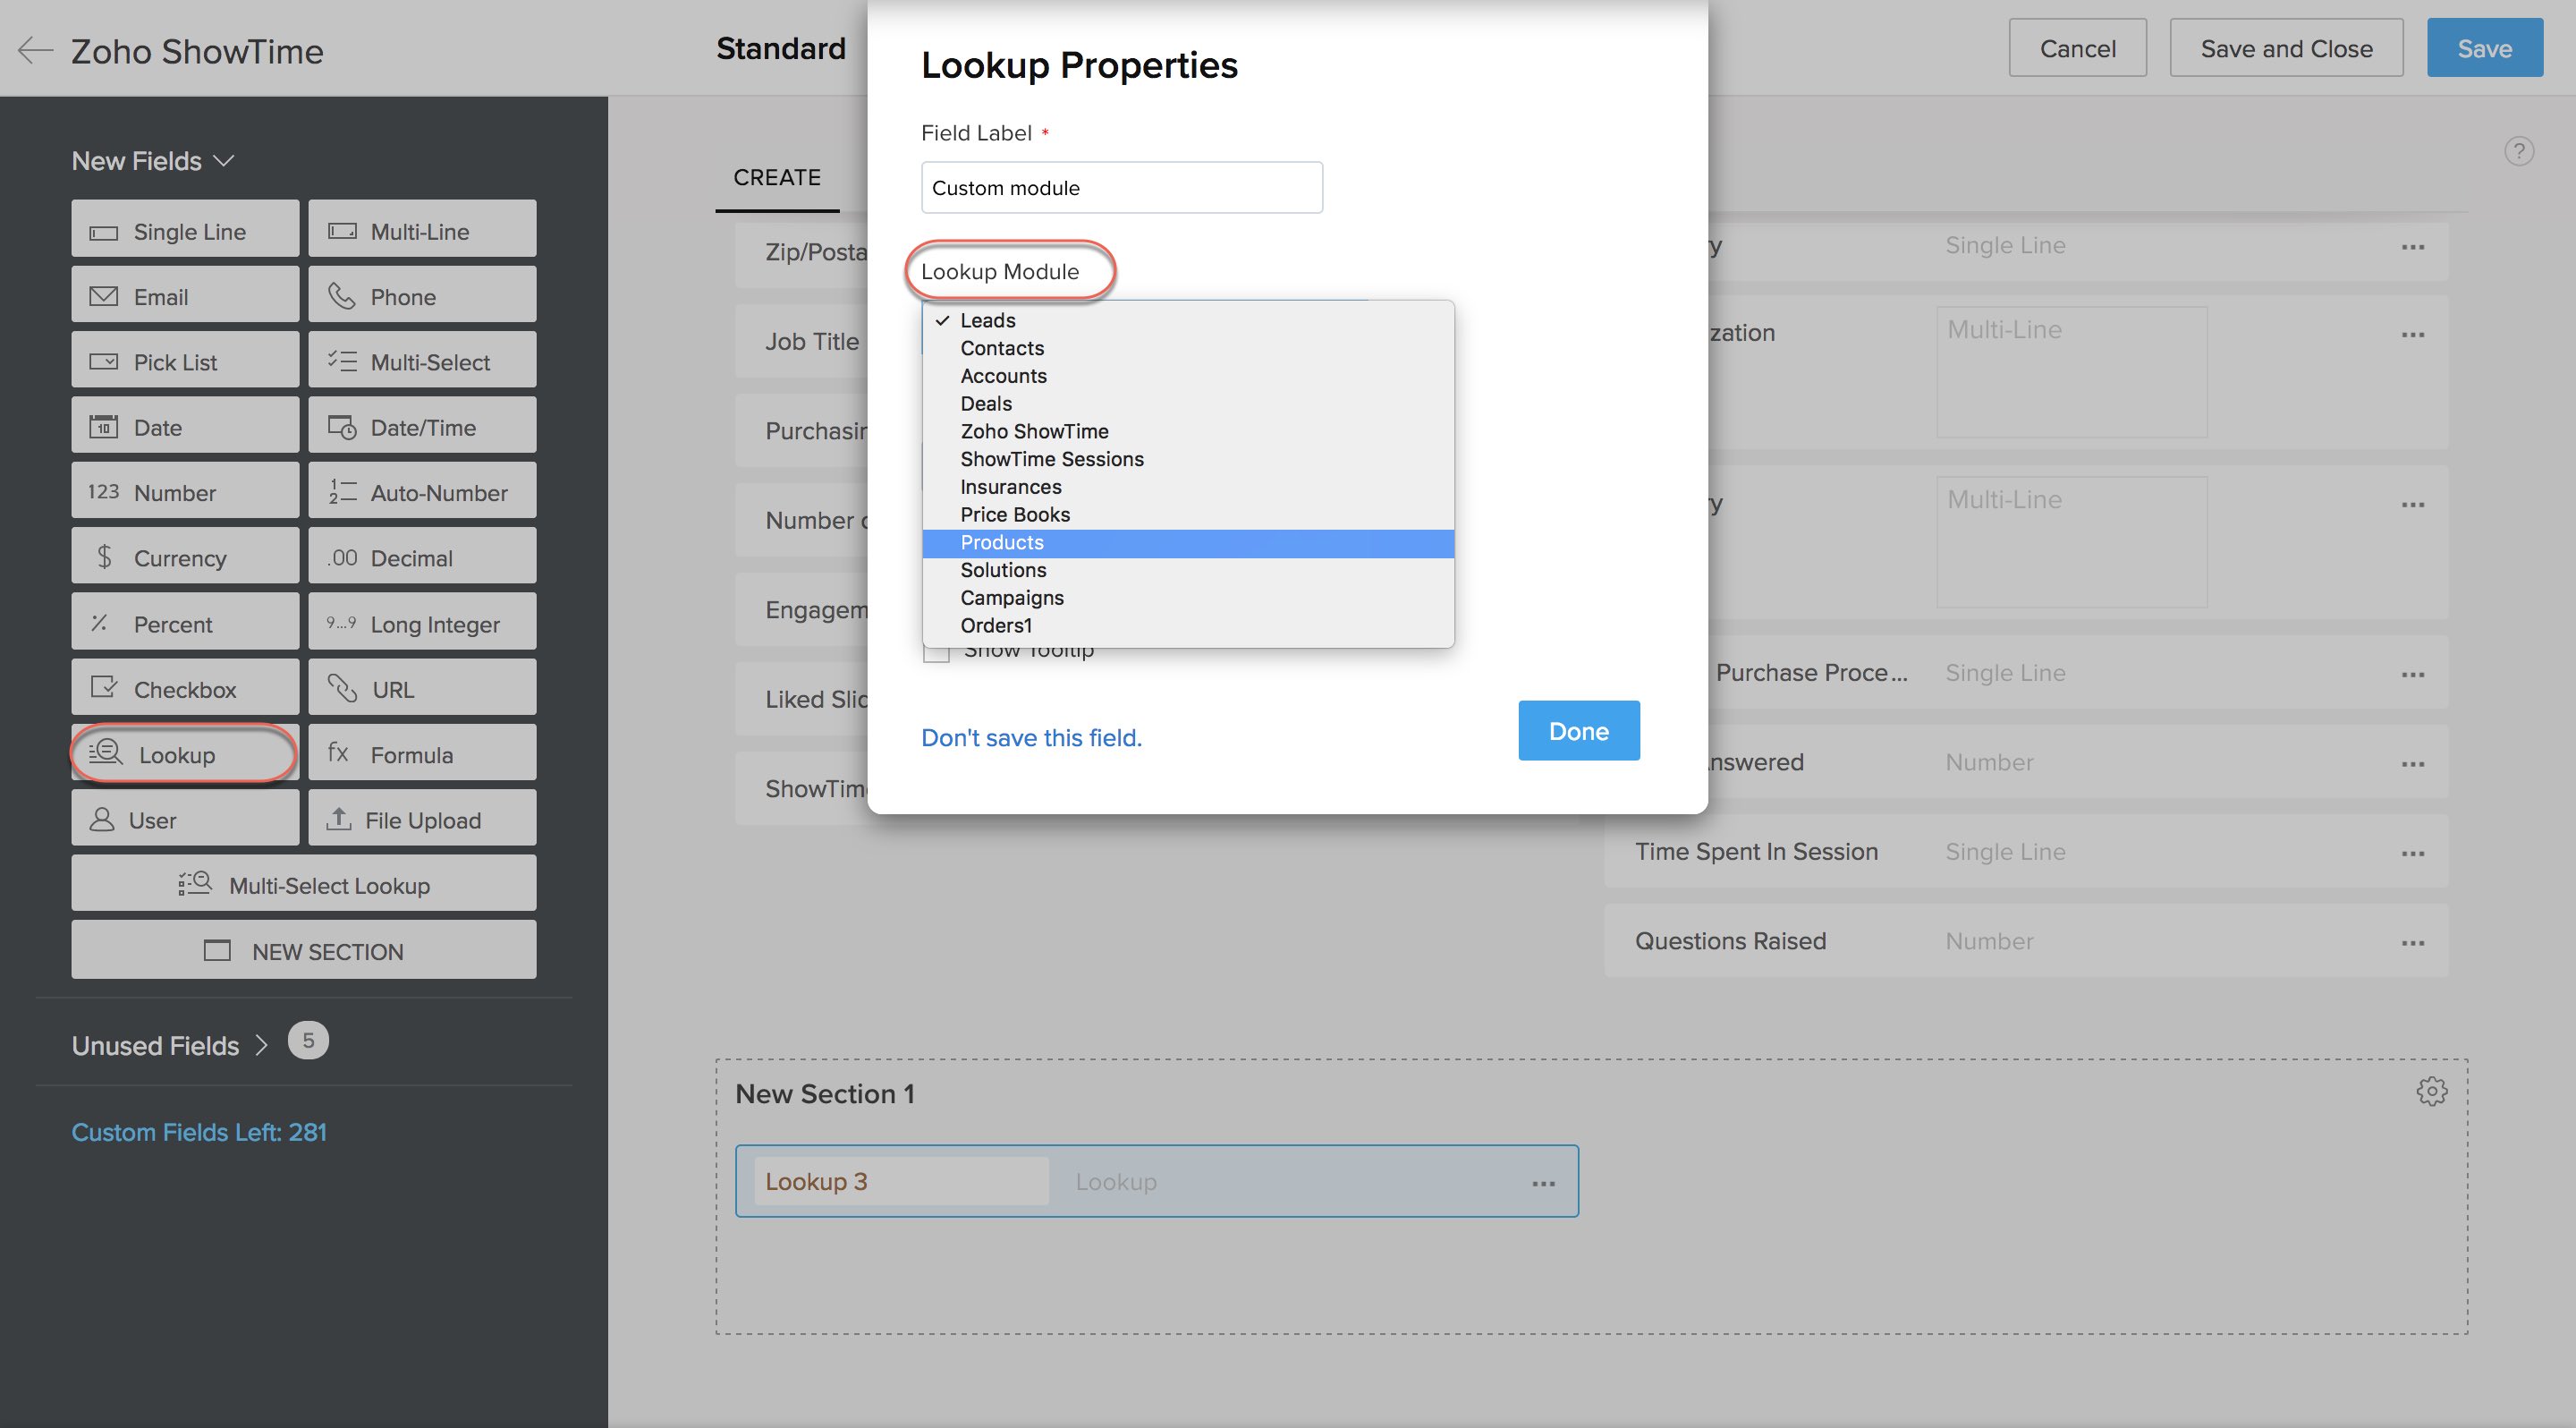Pick the Multi-Select Lookup field
This screenshot has width=2576, height=1428.
tap(304, 885)
